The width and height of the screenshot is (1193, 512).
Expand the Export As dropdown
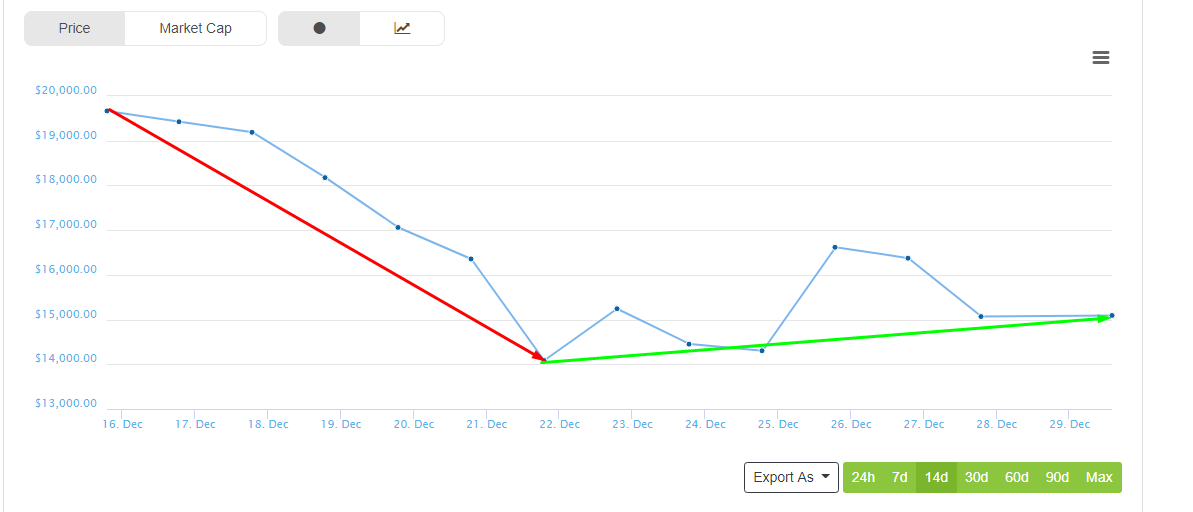[x=791, y=477]
